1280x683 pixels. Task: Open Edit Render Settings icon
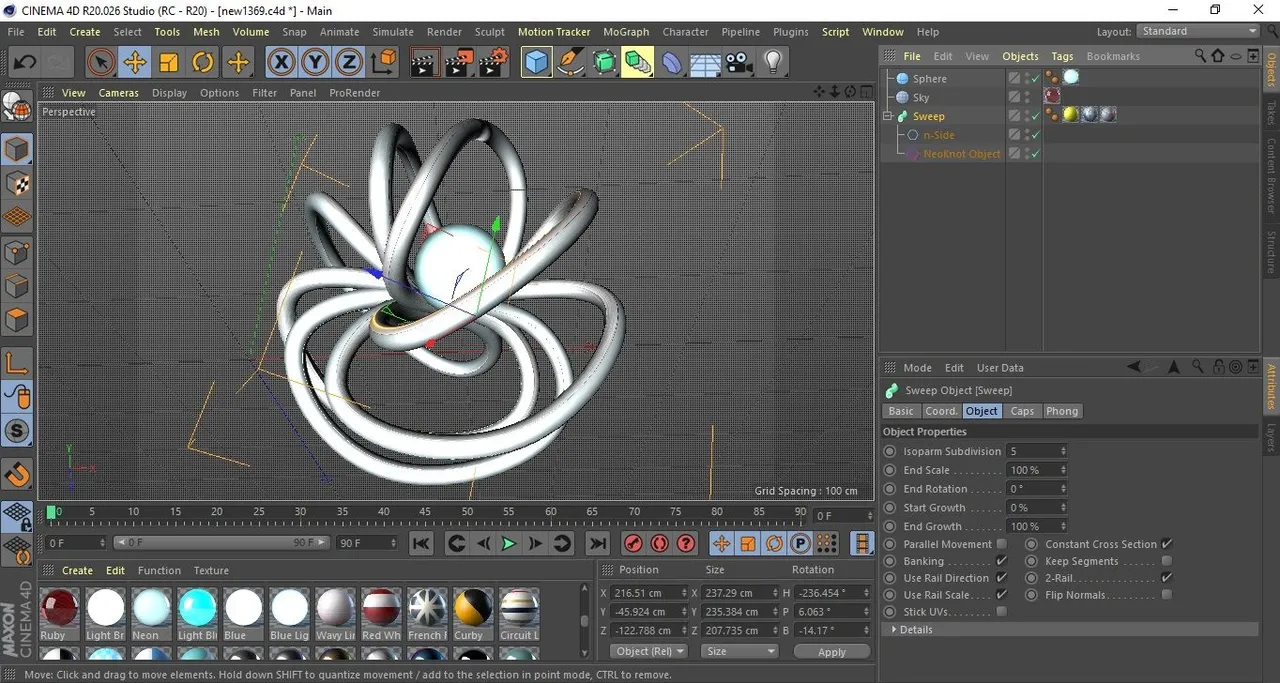[x=492, y=63]
